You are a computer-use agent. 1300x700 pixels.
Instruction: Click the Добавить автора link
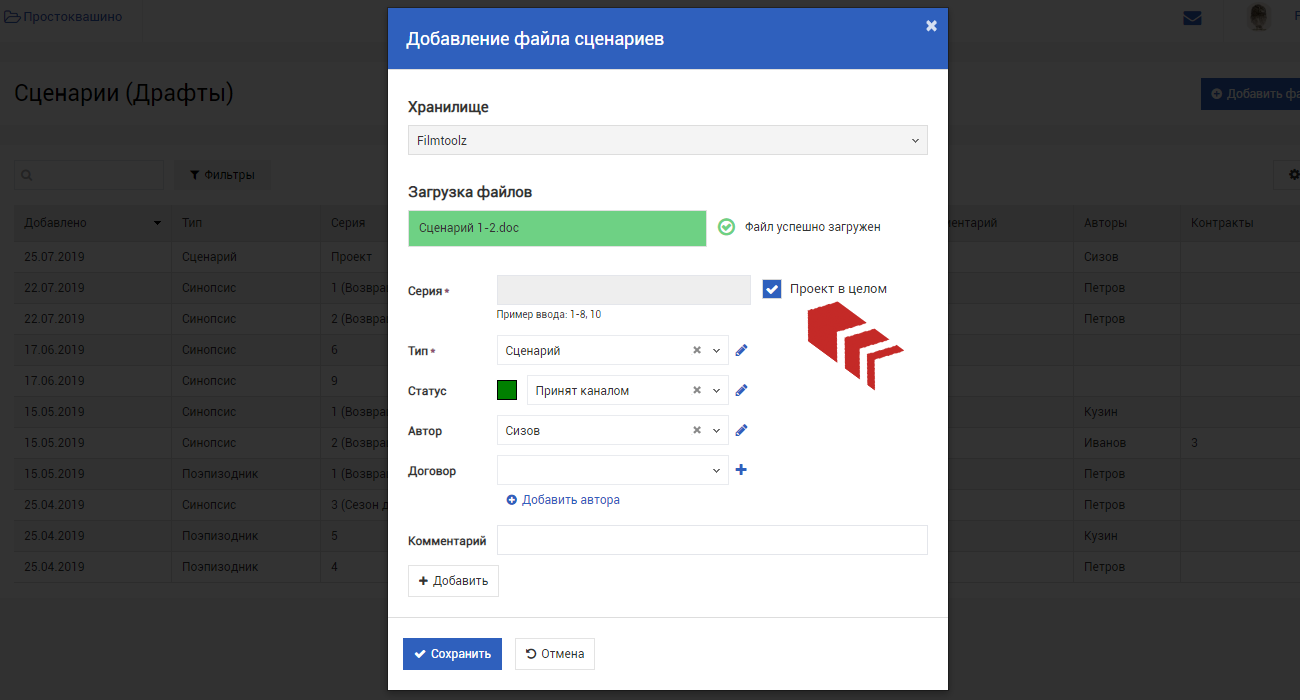click(563, 500)
